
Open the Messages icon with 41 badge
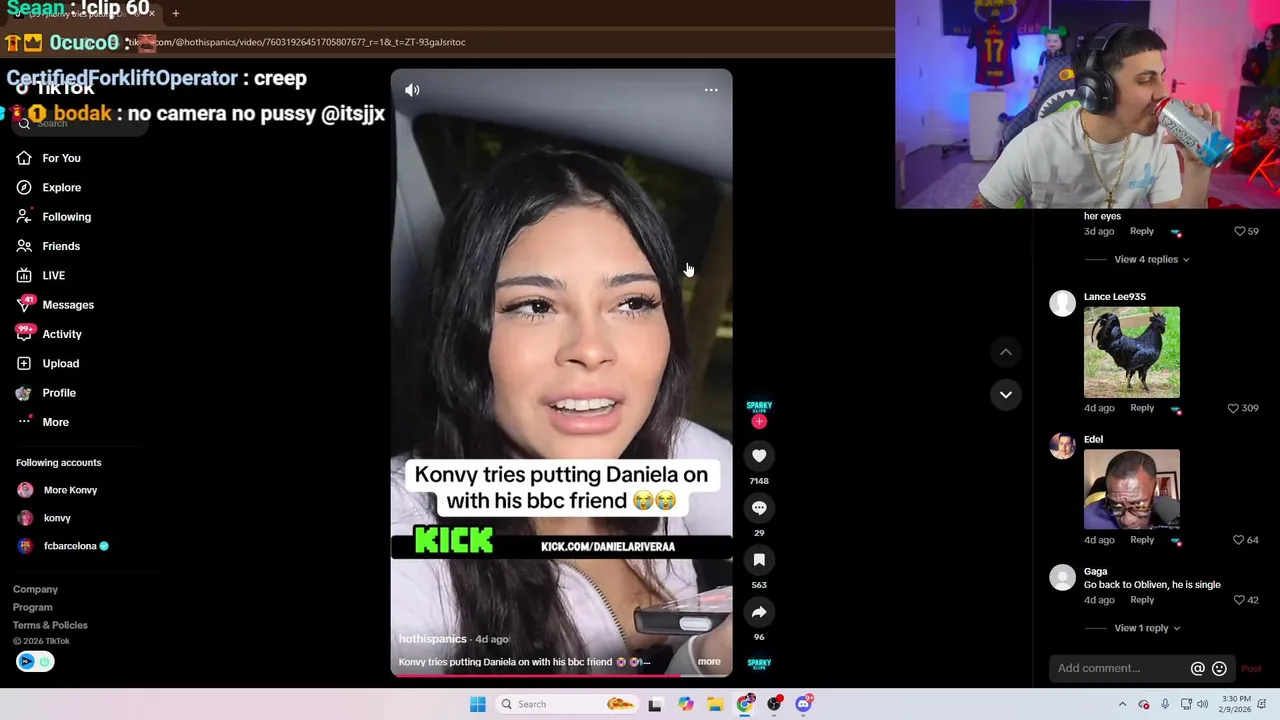24,304
